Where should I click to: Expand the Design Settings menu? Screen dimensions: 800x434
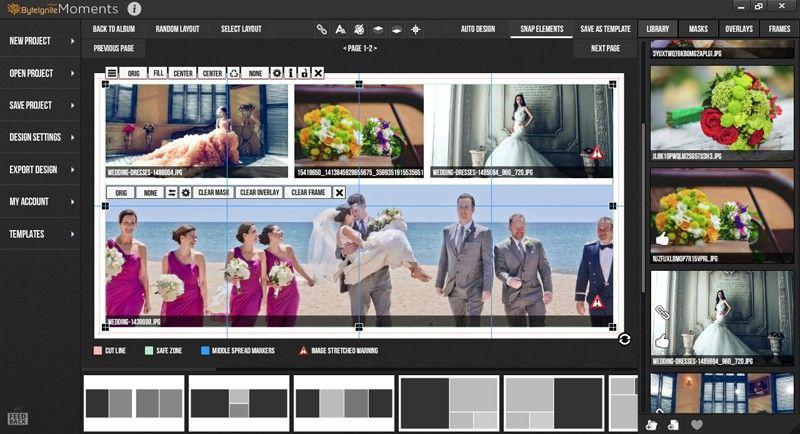tap(40, 137)
